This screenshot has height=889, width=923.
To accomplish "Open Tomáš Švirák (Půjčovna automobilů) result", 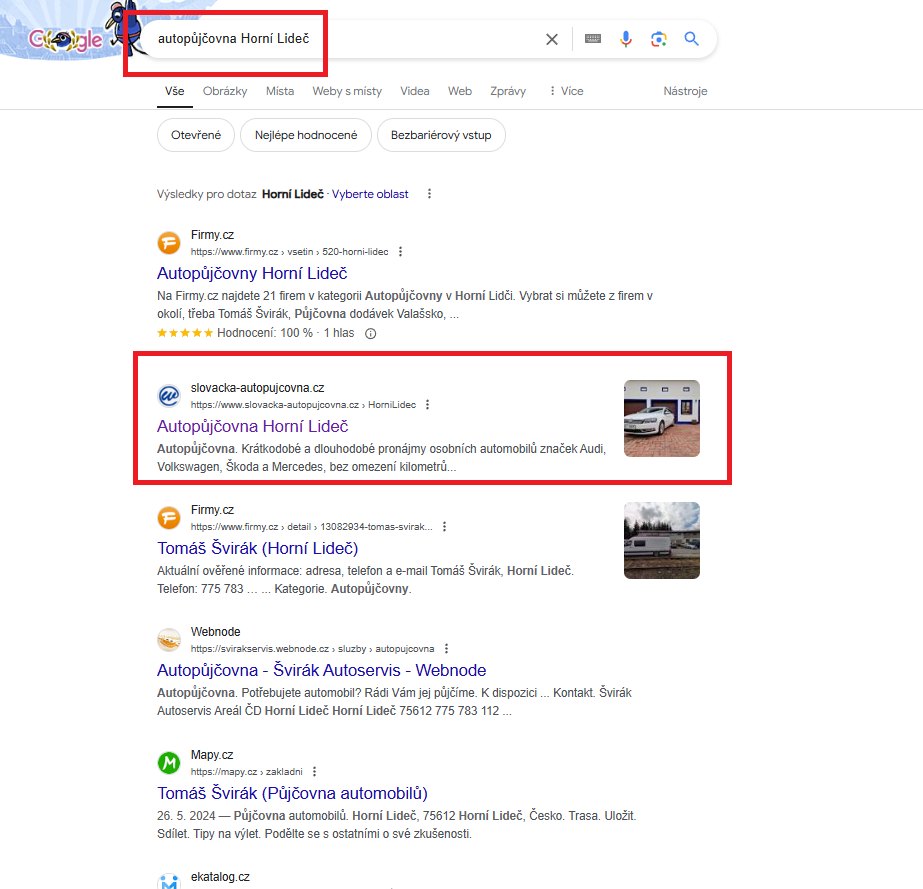I will click(292, 793).
